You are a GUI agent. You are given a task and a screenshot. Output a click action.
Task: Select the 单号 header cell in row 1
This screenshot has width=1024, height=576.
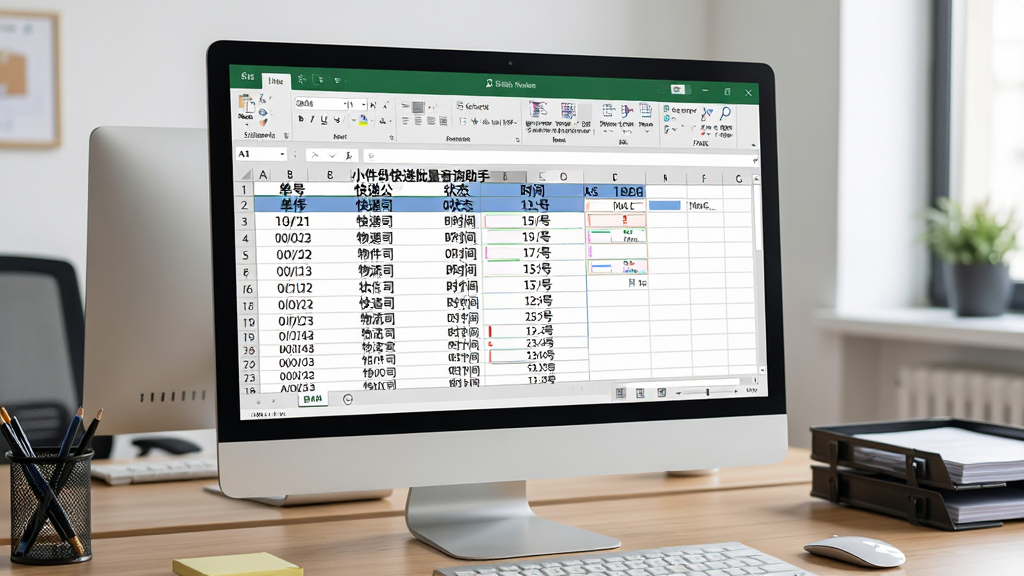pos(292,189)
